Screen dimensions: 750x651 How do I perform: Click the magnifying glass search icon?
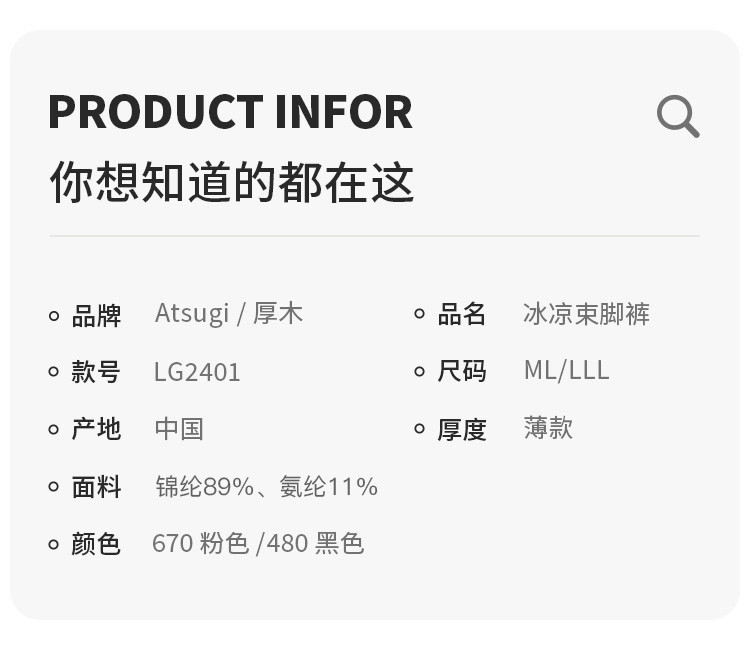(x=678, y=117)
